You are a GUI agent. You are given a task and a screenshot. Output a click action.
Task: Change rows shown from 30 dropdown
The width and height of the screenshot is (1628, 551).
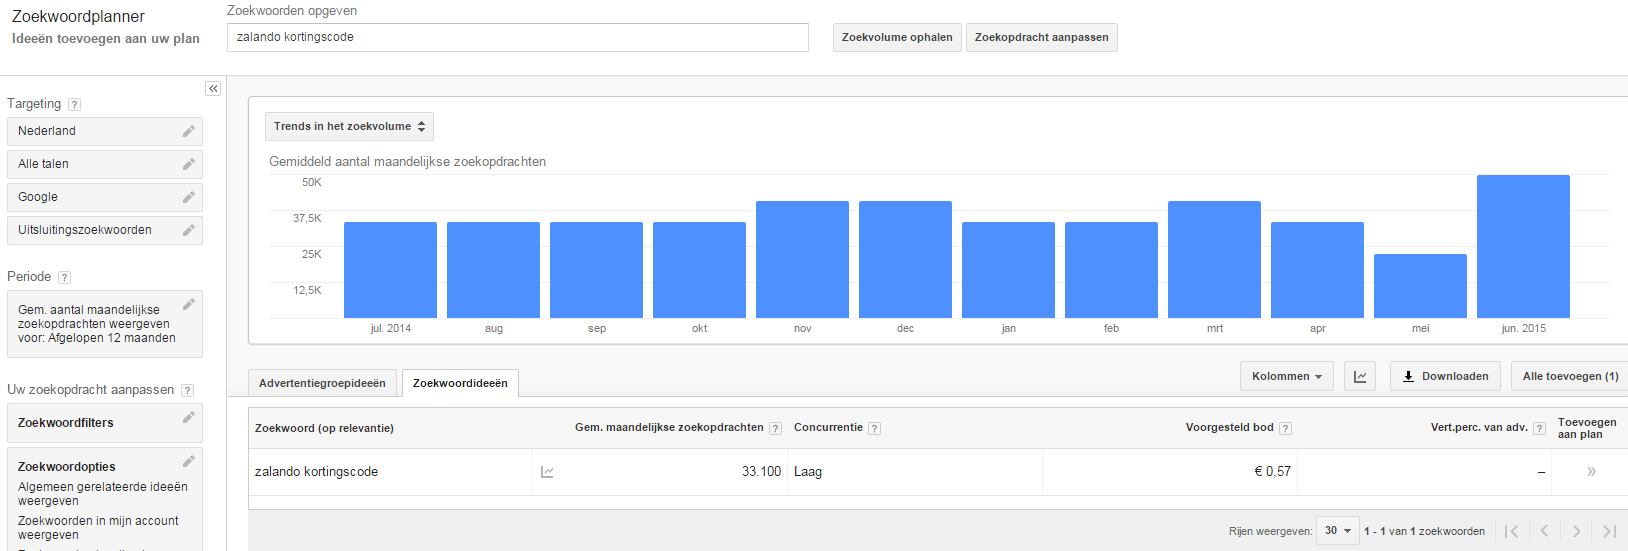(x=1338, y=531)
